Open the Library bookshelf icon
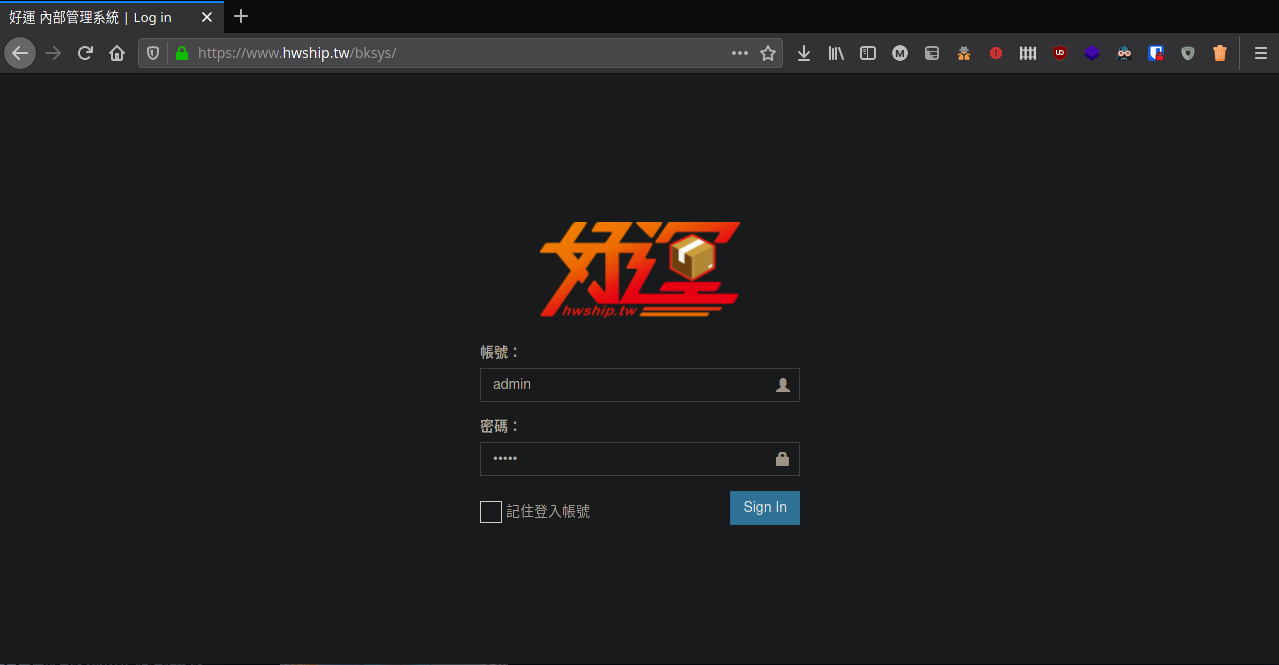The width and height of the screenshot is (1279, 665). click(836, 53)
